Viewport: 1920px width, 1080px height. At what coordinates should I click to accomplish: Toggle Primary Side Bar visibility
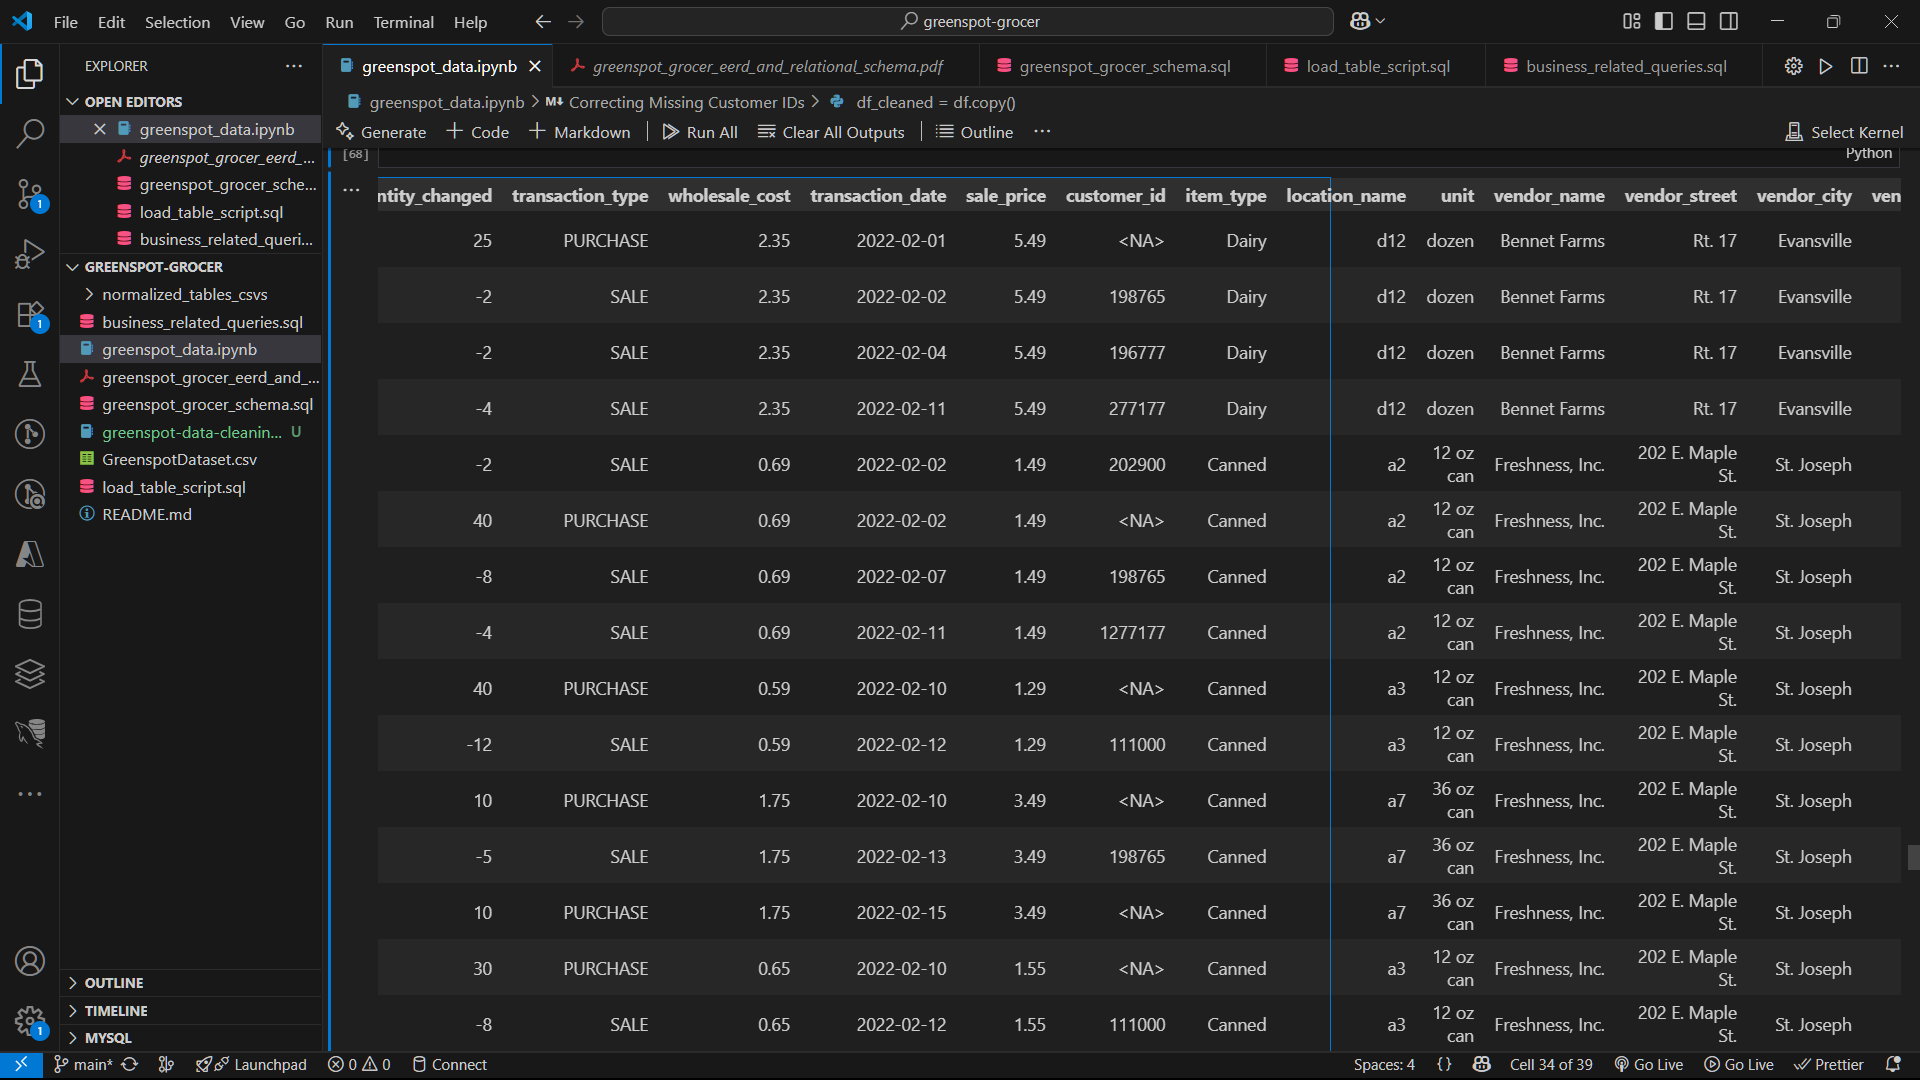pos(1664,21)
